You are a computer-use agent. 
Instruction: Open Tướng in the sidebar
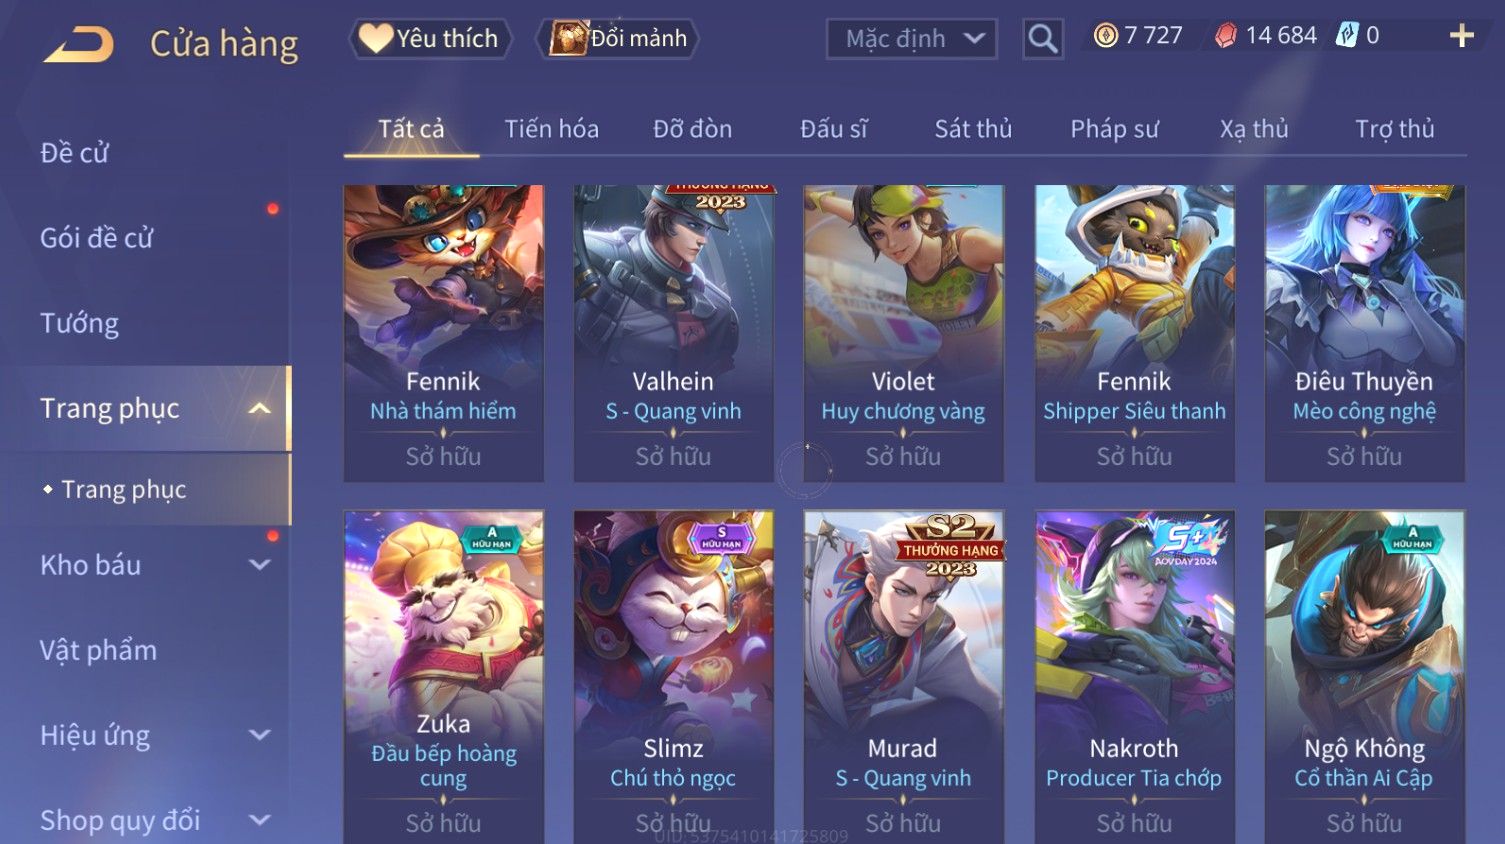point(80,323)
